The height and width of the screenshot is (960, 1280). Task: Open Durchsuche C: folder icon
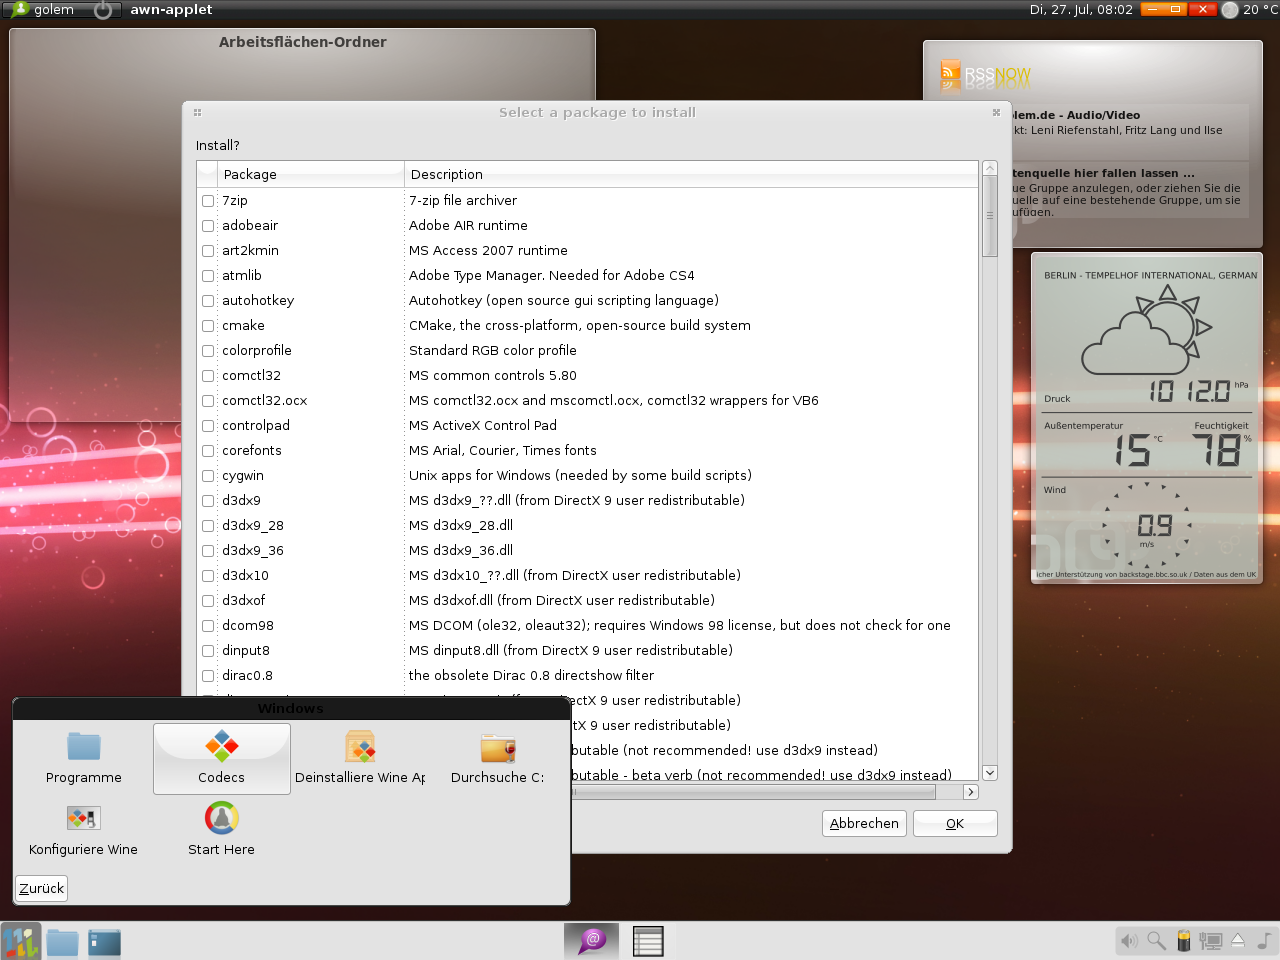coord(497,747)
